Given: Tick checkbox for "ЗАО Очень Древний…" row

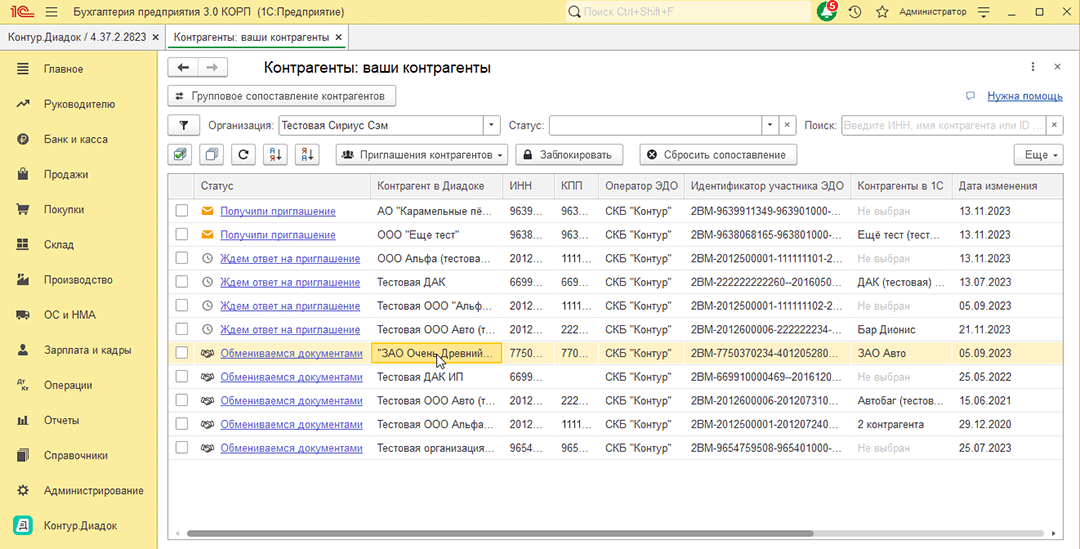Looking at the screenshot, I should pos(181,353).
